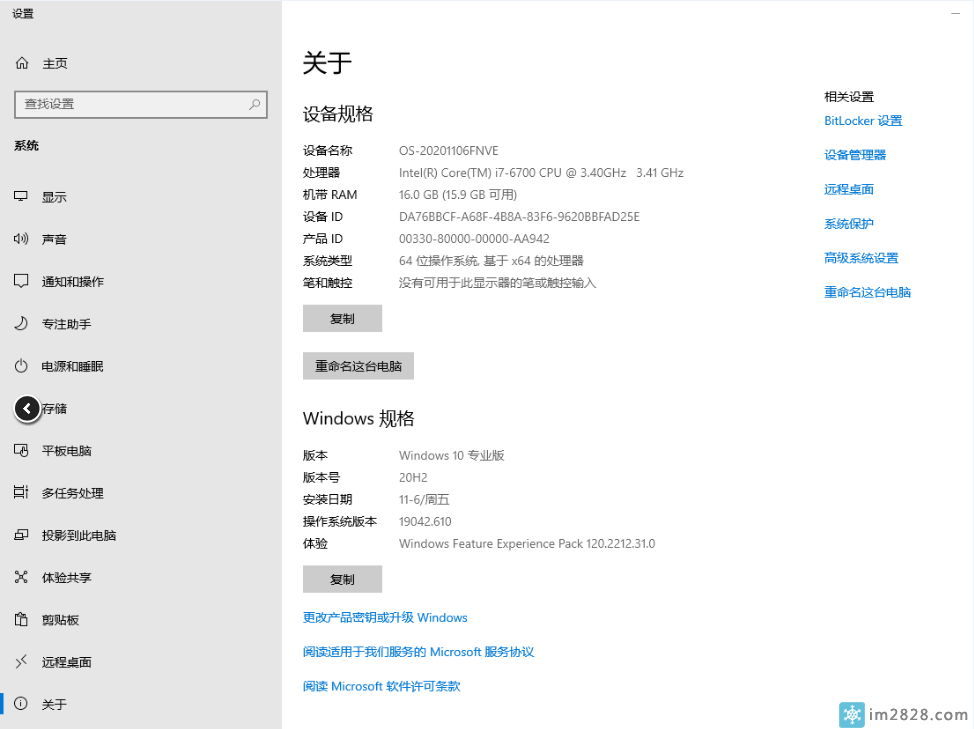
Task: Click the round back arrow button
Action: pos(27,409)
